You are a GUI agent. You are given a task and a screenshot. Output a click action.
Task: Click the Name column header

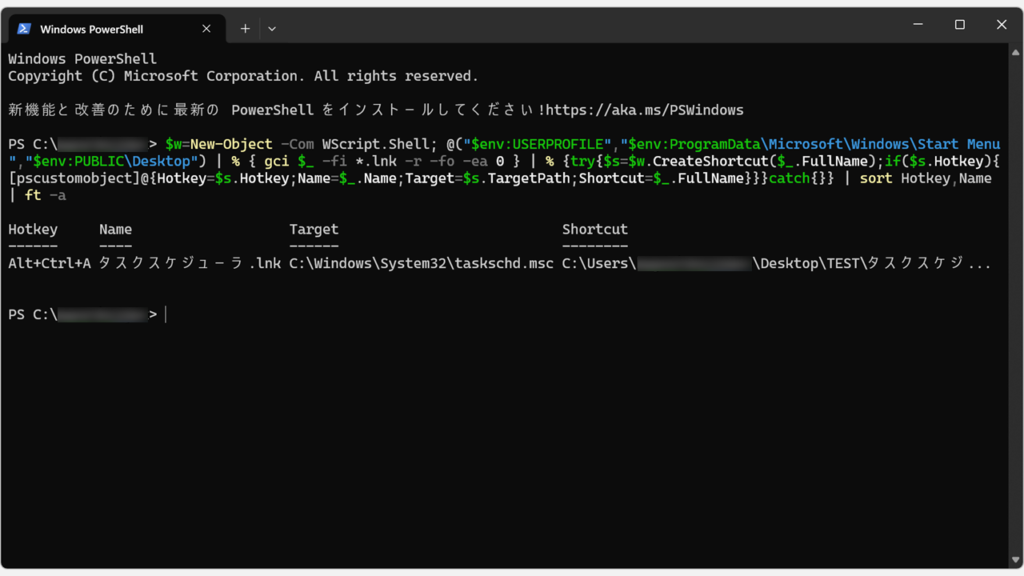click(x=115, y=229)
